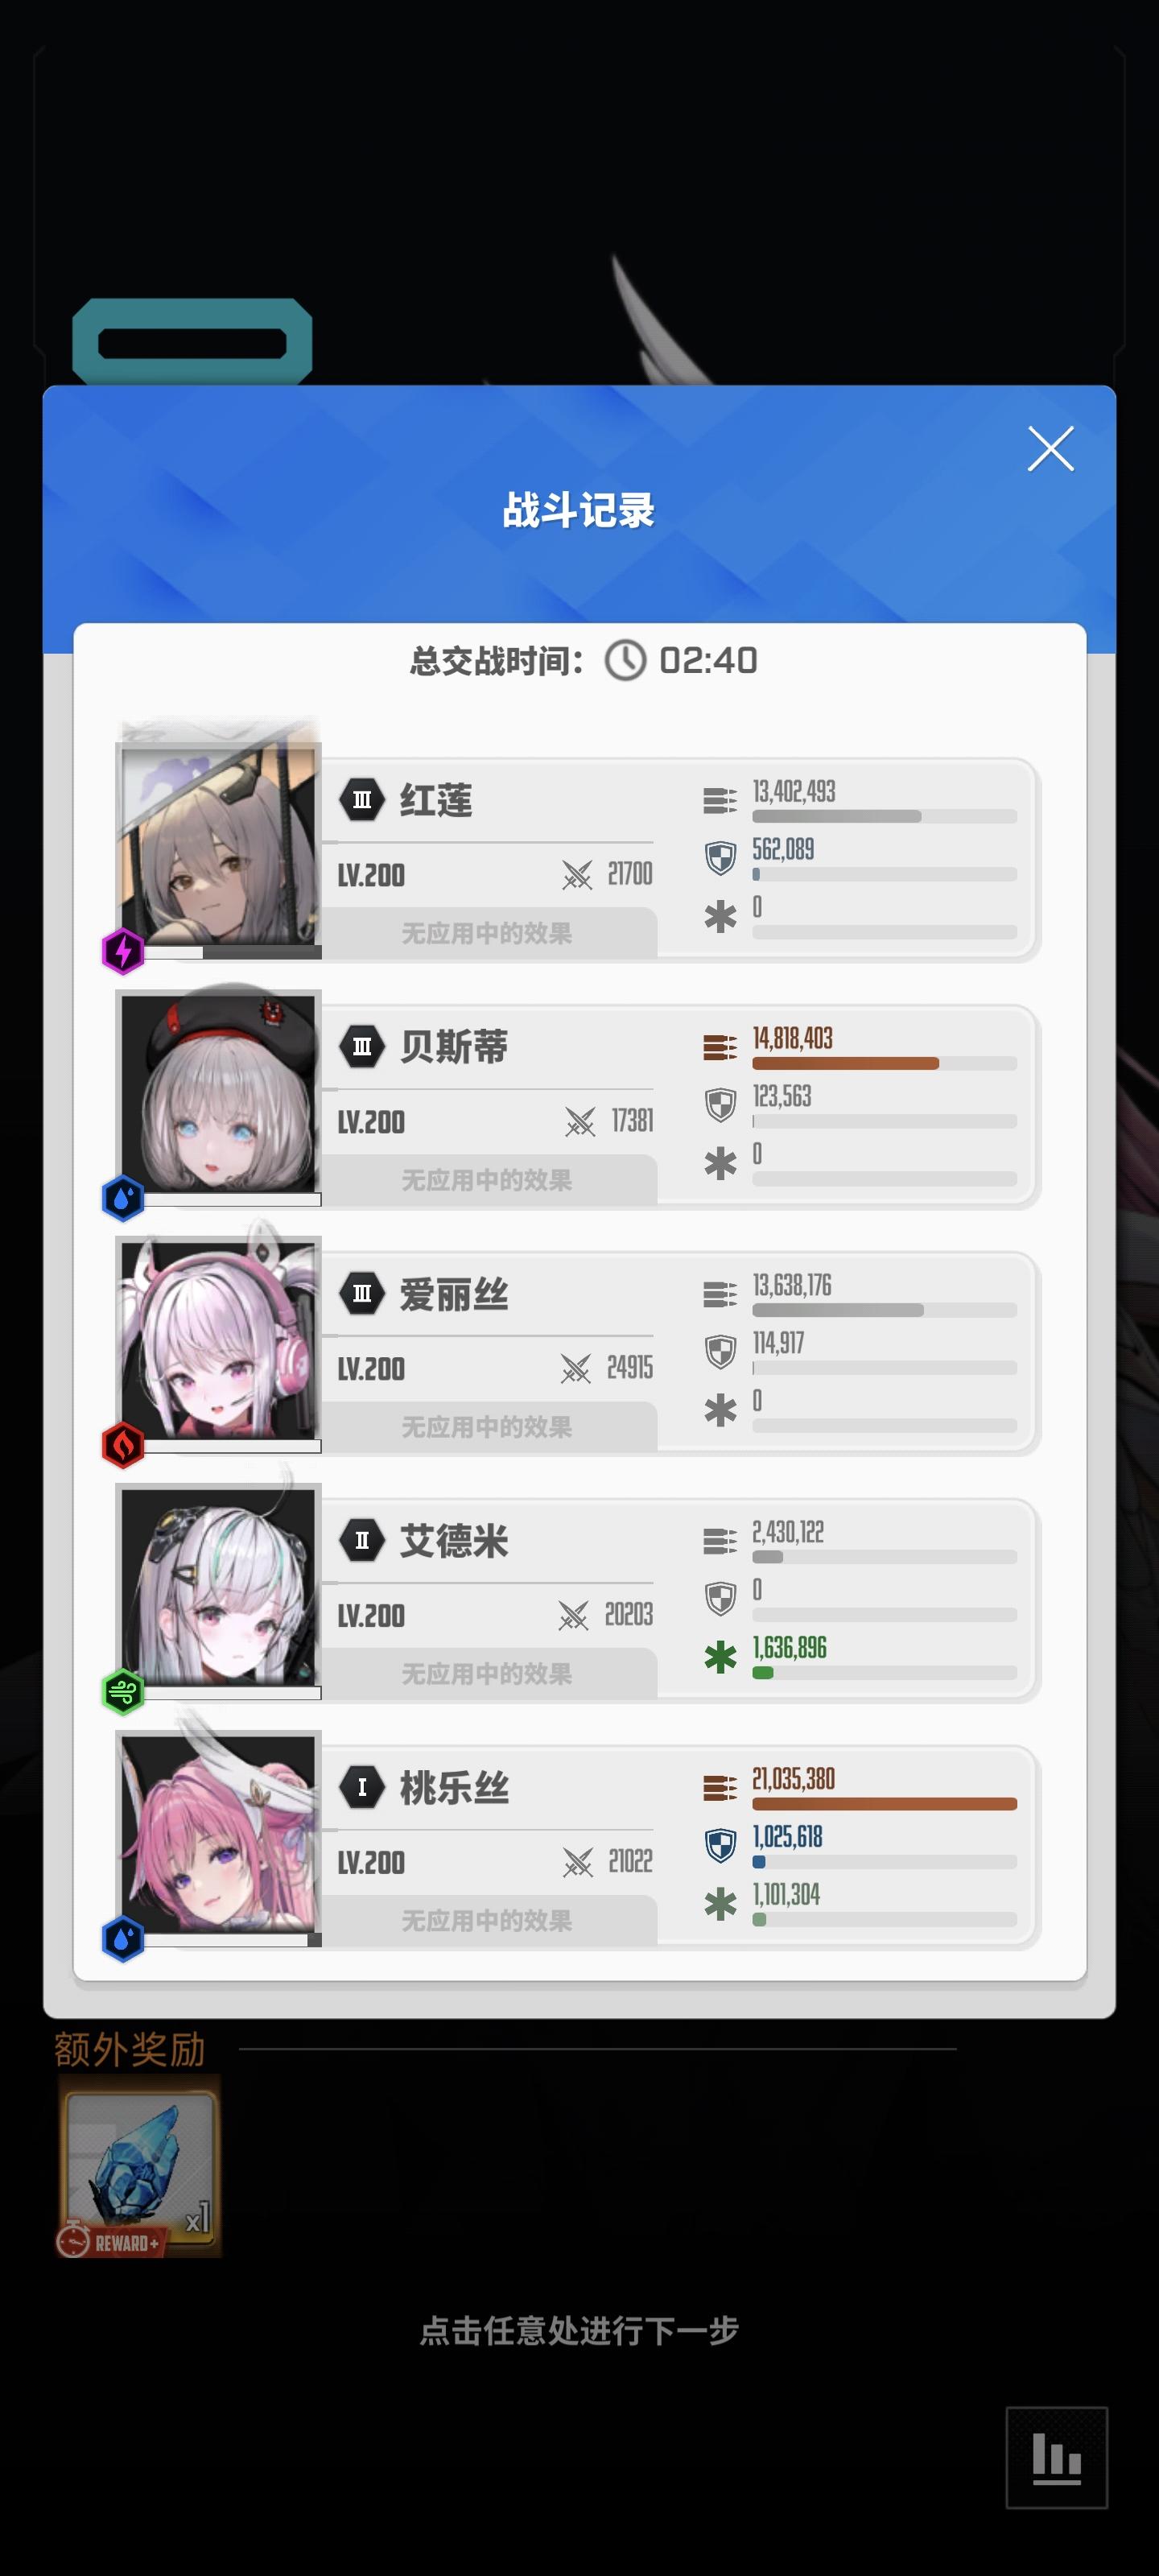Click 桃乐丝's 21,035,380 damage bar

884,1804
